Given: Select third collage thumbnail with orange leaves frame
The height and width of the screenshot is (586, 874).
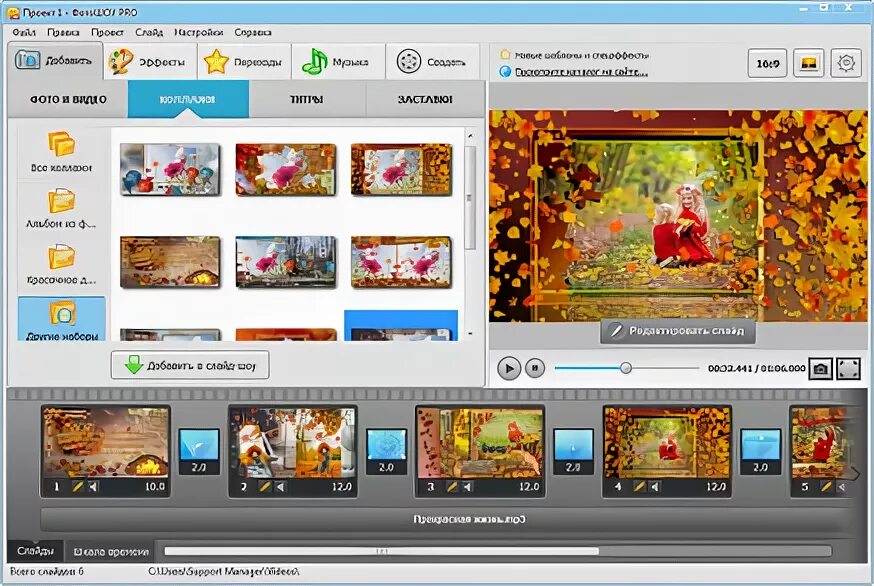Looking at the screenshot, I should [401, 169].
